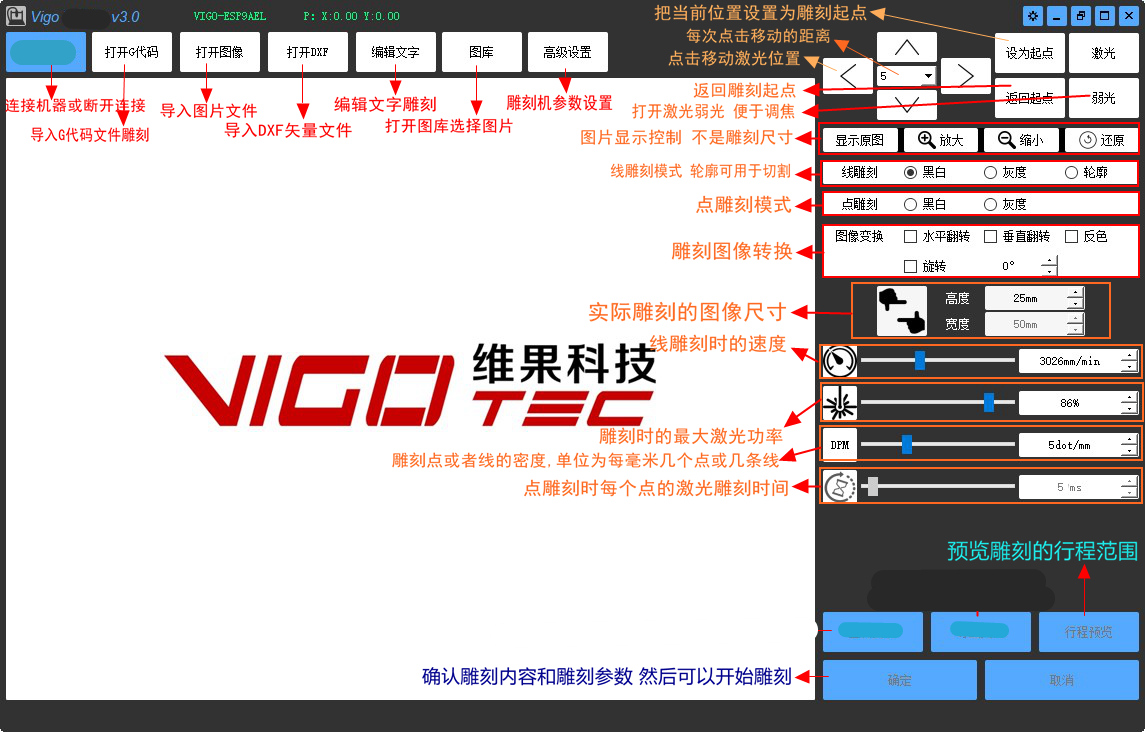Decrease laser power with the stepper down arrow
Screen dimensions: 1145x732
point(1129,408)
